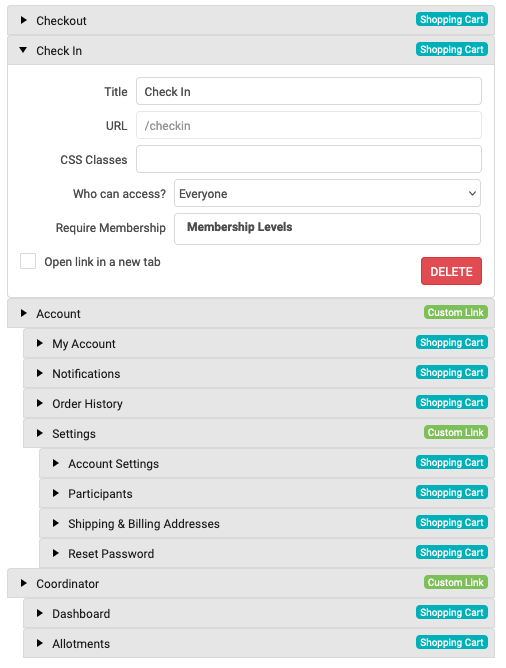Select the Participants row title
506x668 pixels.
[101, 494]
